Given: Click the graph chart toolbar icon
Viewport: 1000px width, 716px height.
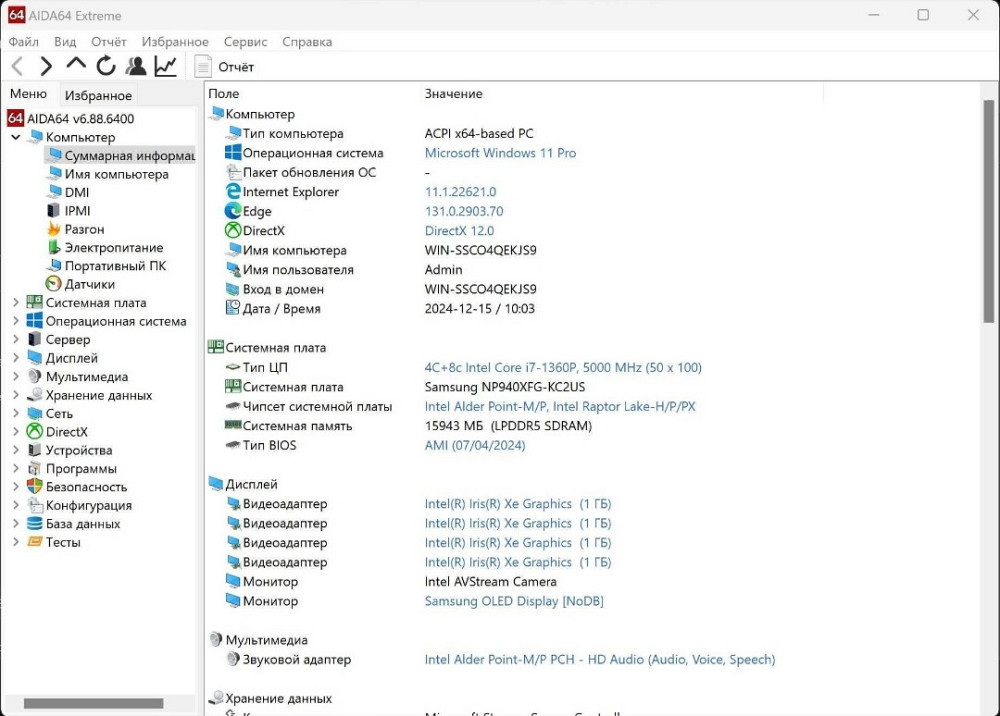Looking at the screenshot, I should point(165,66).
